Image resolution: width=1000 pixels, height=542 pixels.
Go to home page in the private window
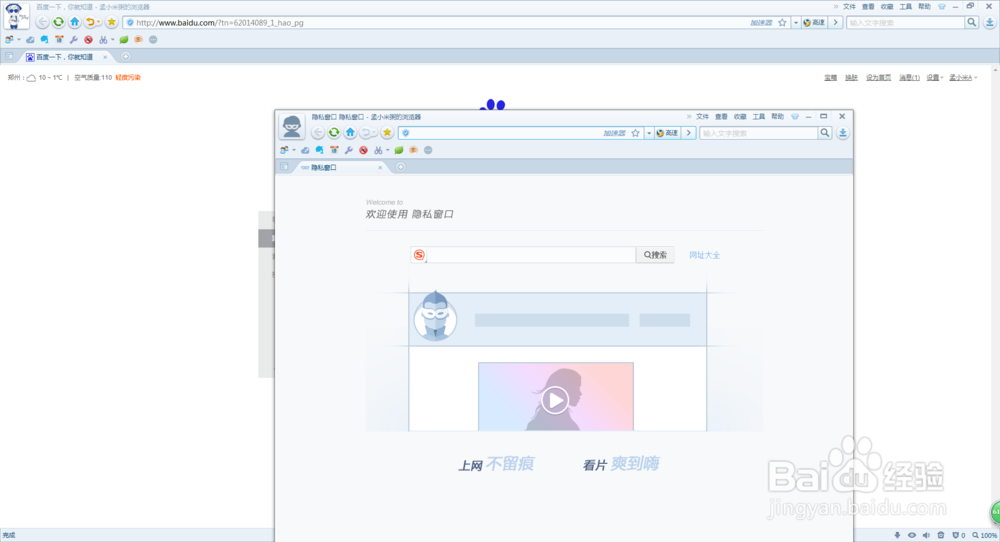coord(350,133)
